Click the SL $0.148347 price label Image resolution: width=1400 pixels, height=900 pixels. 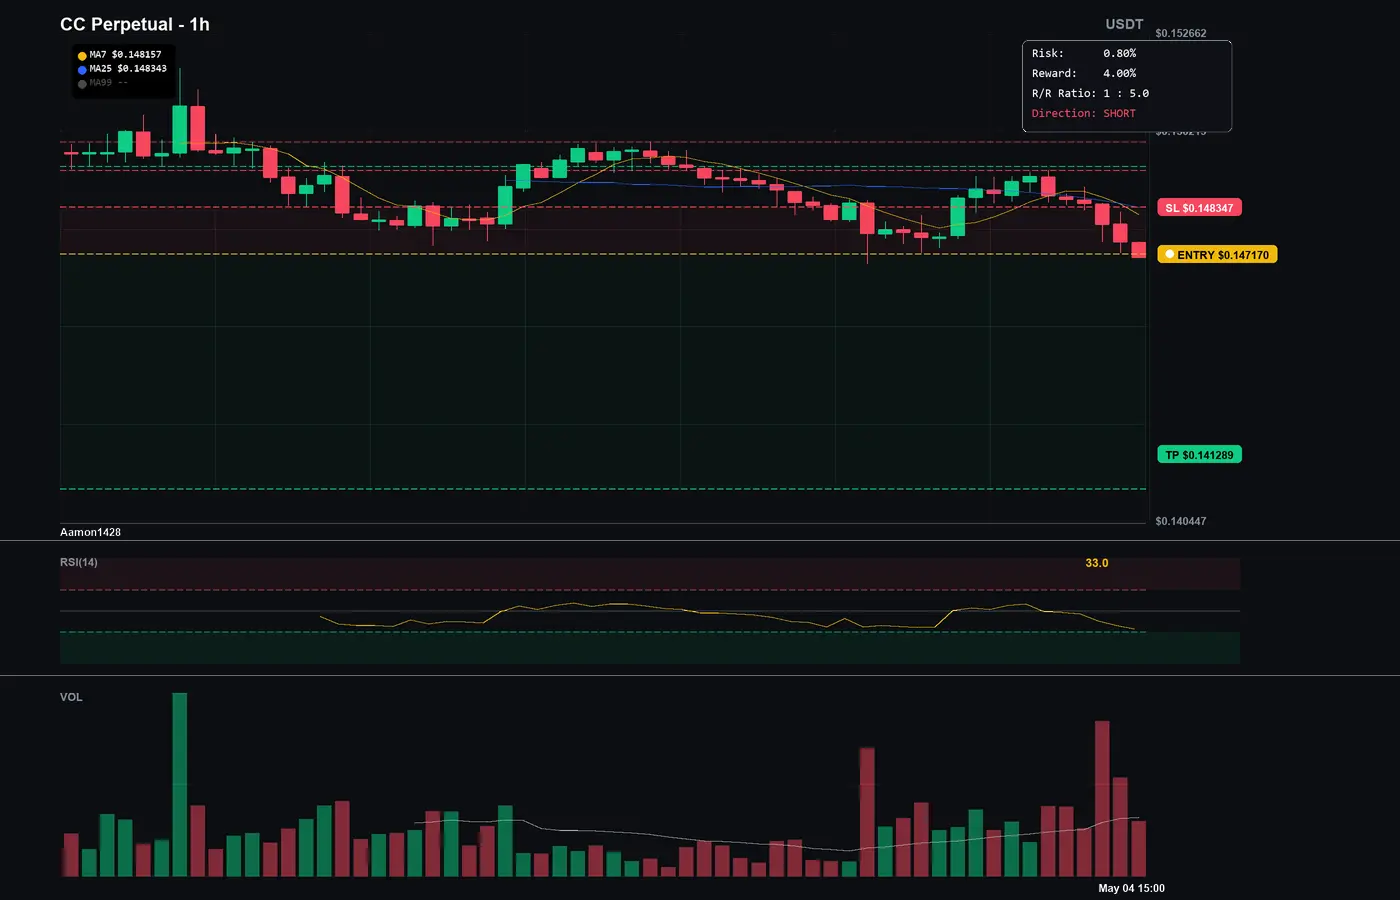[1199, 208]
